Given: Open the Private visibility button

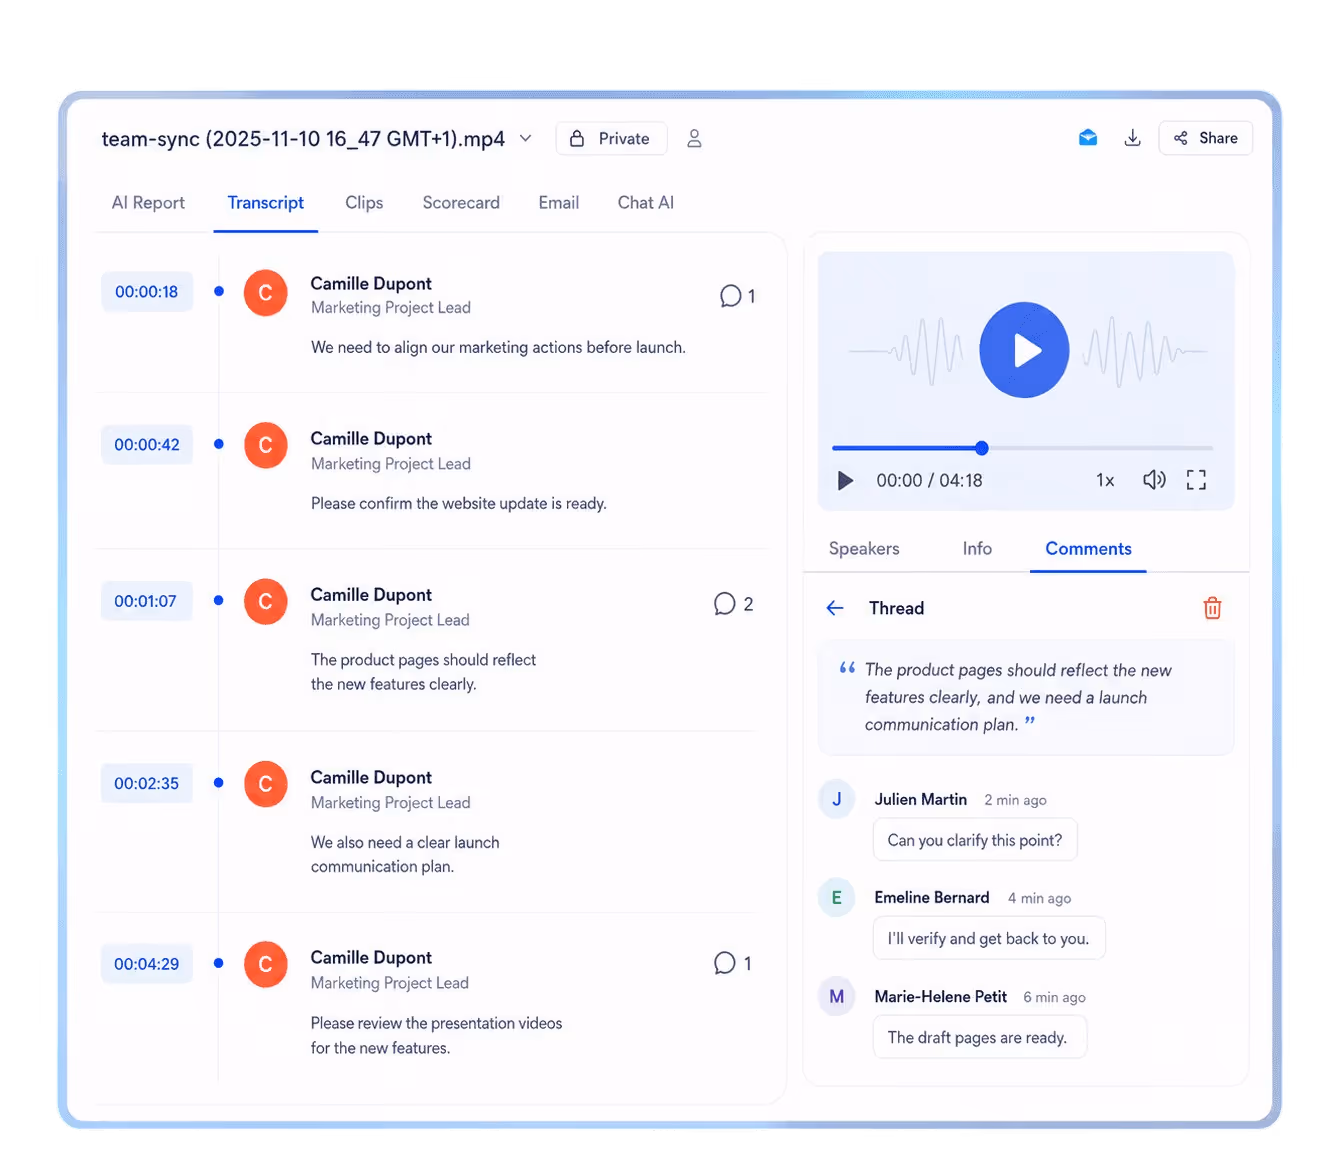Looking at the screenshot, I should click(x=611, y=139).
